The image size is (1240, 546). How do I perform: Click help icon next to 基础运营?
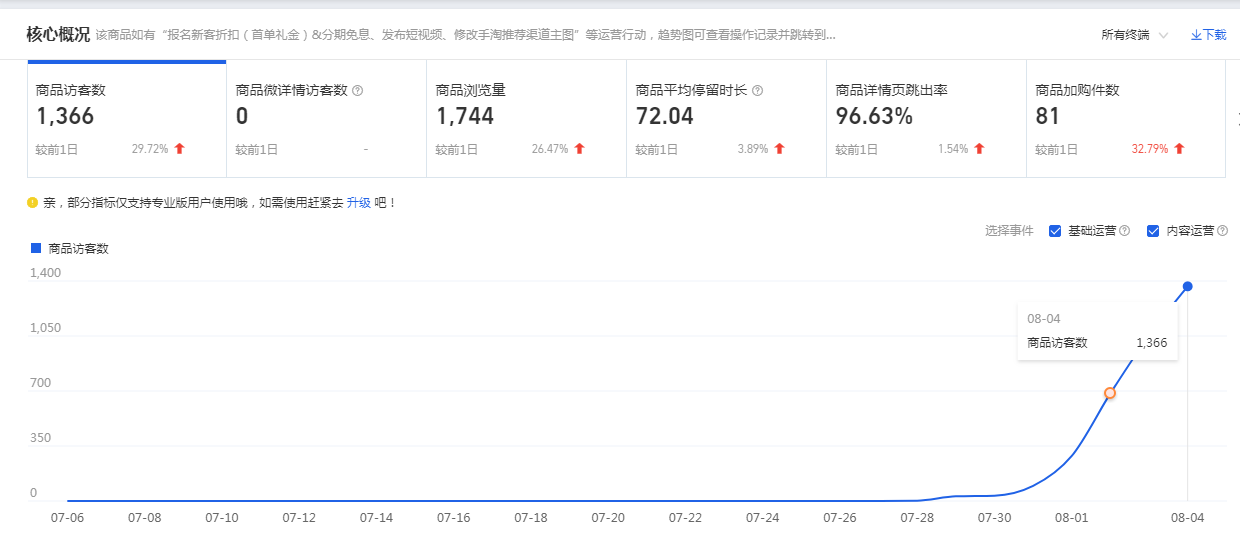click(1125, 231)
